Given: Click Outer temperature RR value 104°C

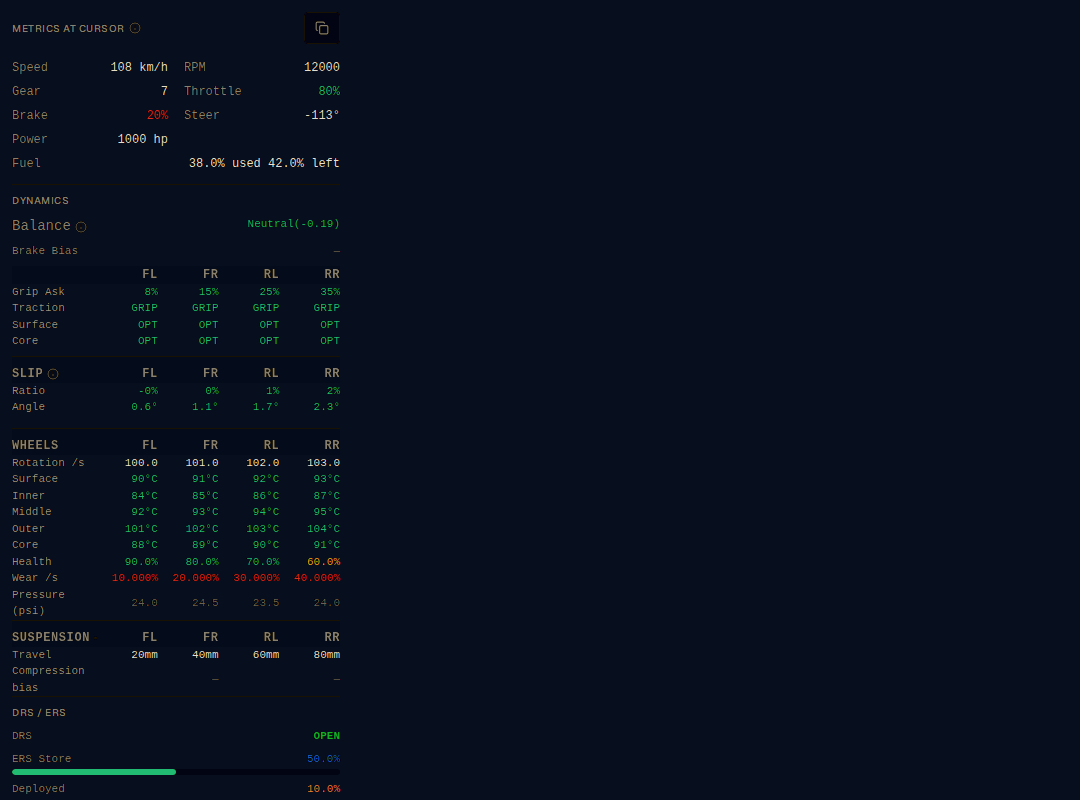Looking at the screenshot, I should pyautogui.click(x=323, y=529).
